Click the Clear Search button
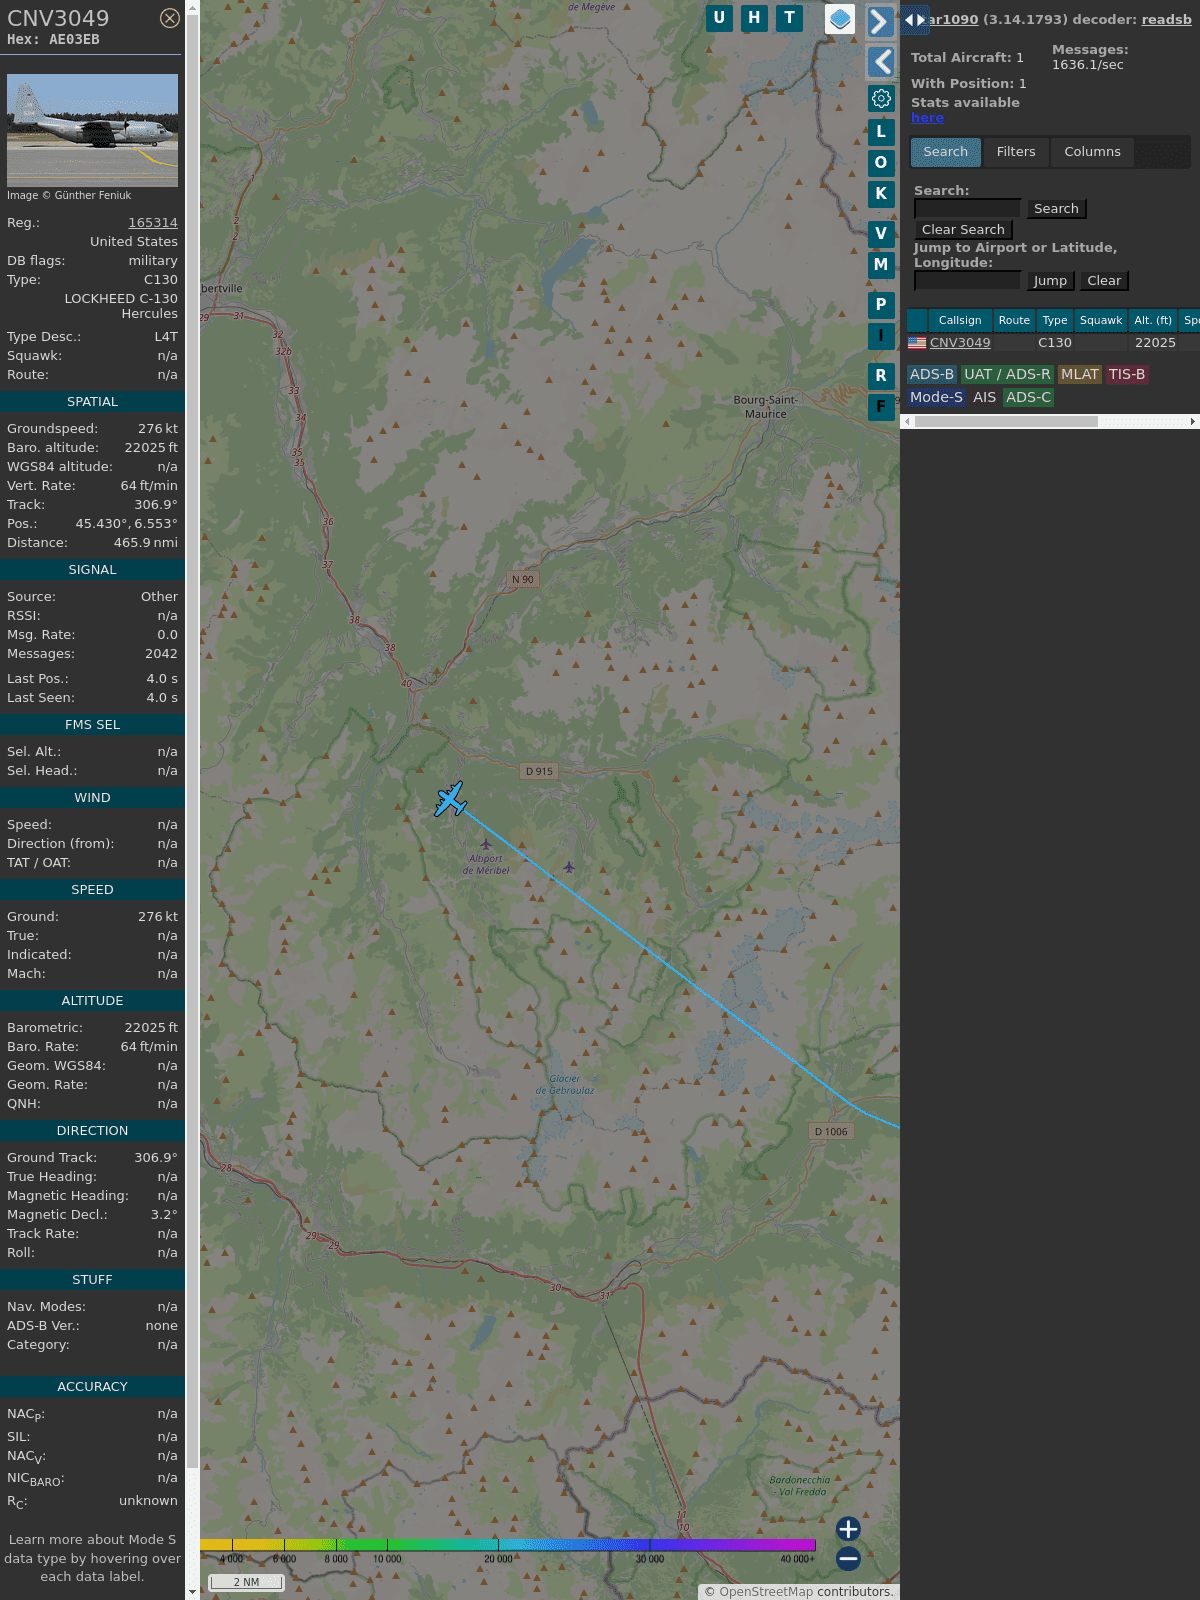The width and height of the screenshot is (1200, 1600). [x=963, y=230]
